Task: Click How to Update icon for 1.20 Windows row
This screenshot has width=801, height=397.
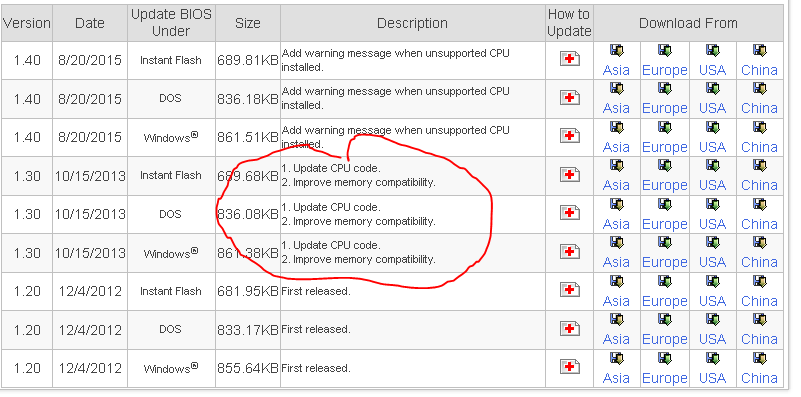Action: [570, 367]
